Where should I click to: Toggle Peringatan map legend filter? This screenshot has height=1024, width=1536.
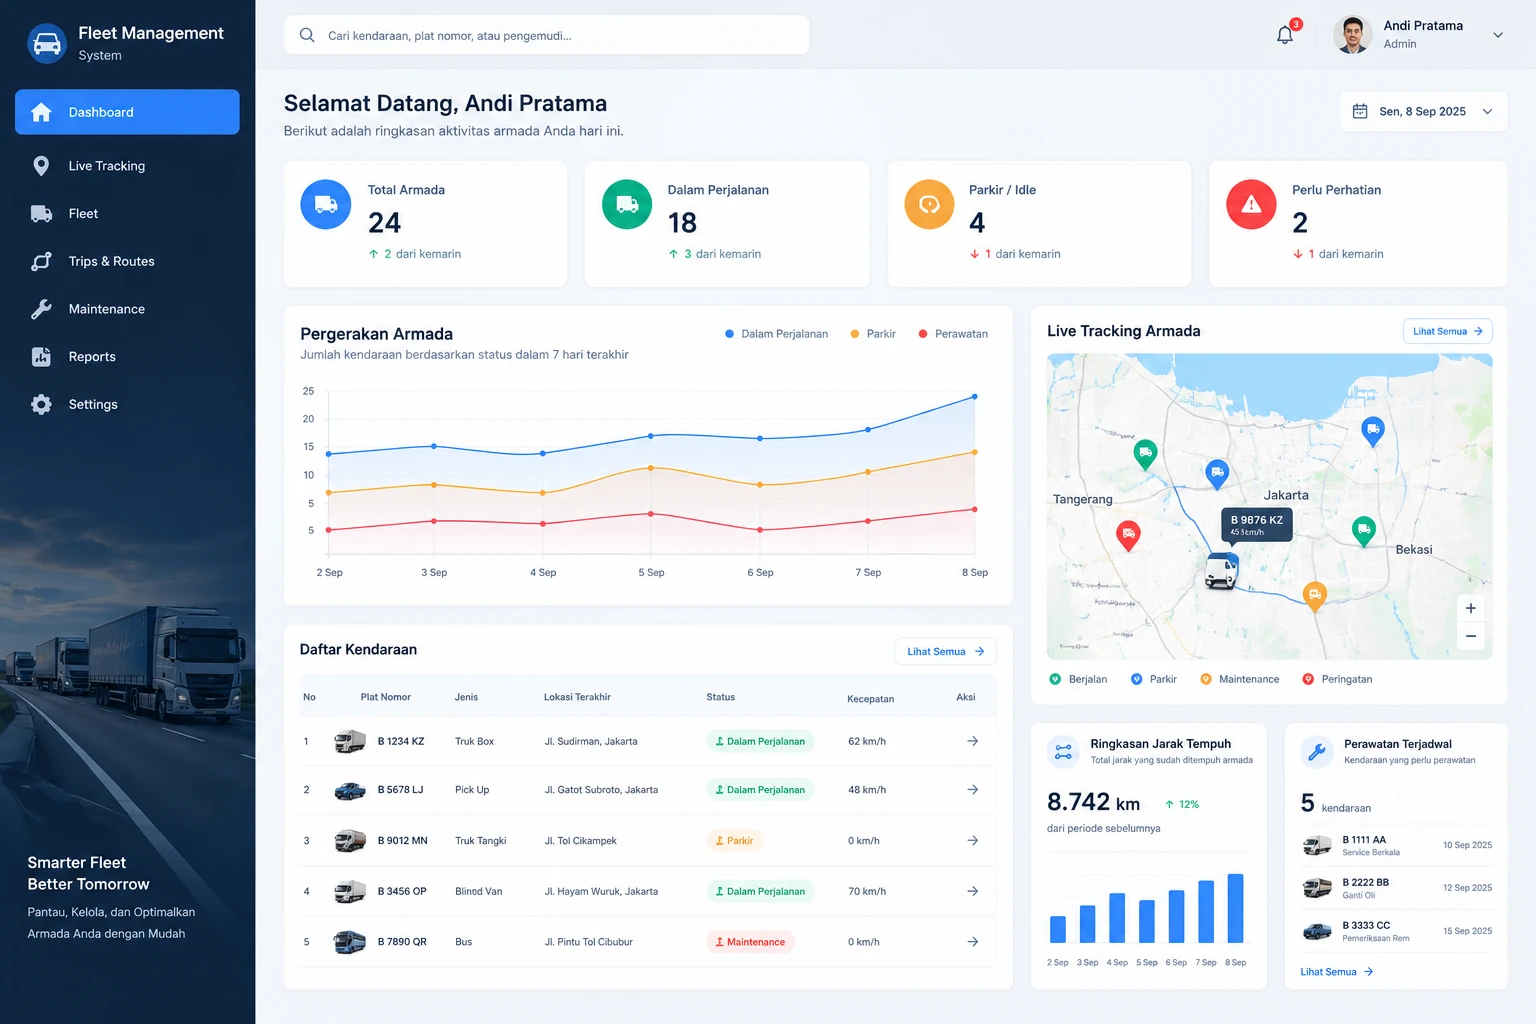[1337, 679]
